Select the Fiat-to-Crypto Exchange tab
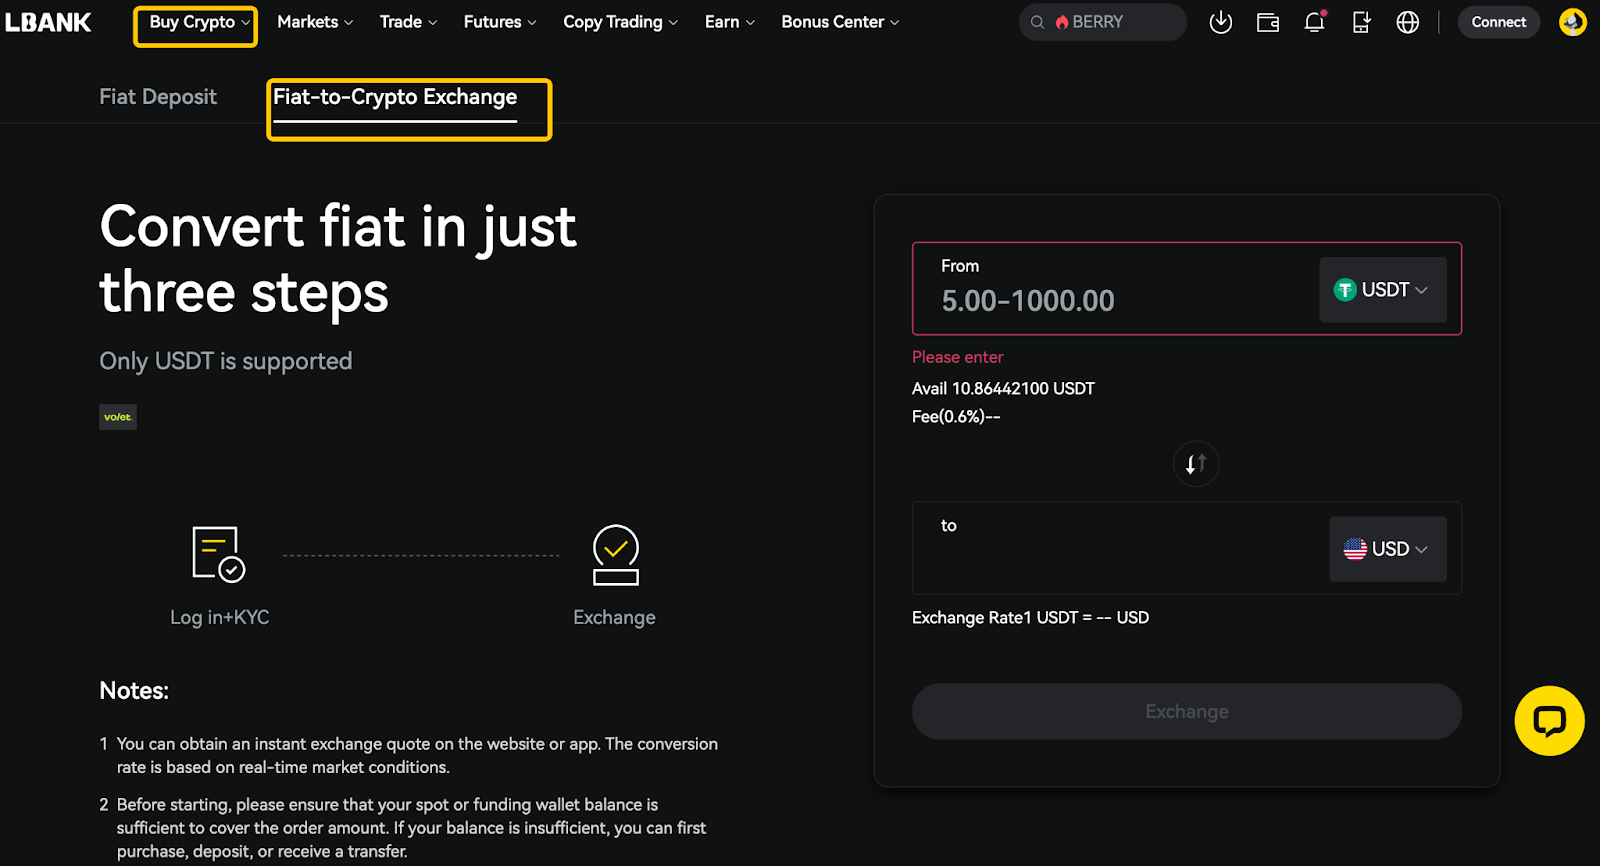This screenshot has width=1600, height=866. [x=395, y=97]
